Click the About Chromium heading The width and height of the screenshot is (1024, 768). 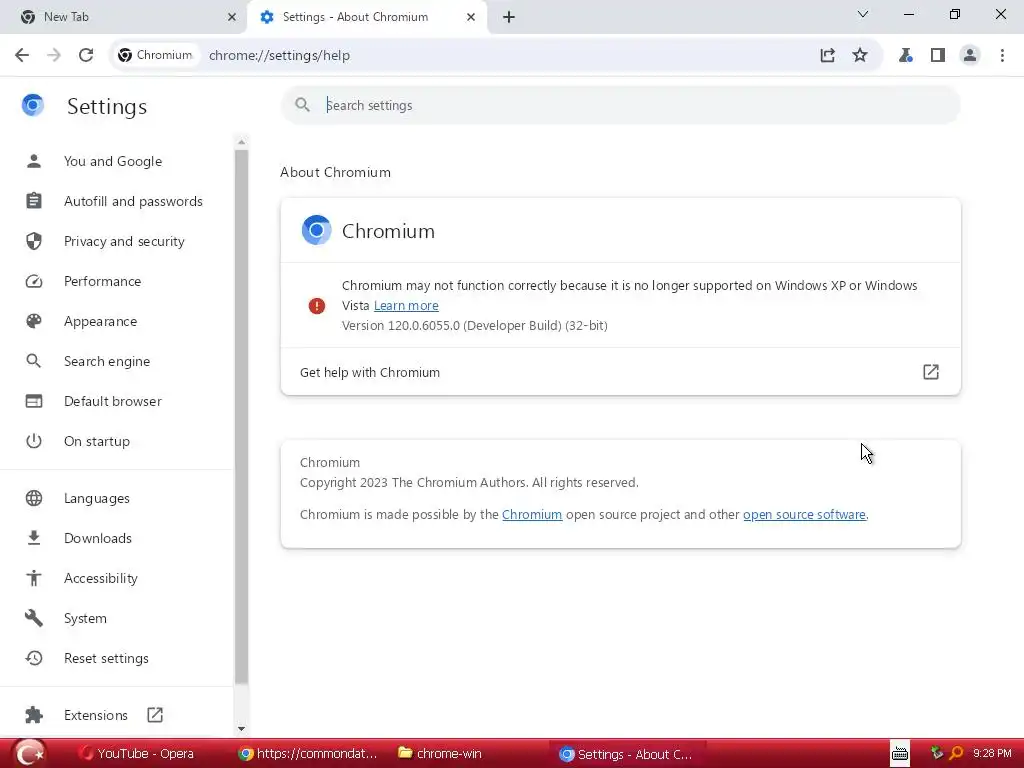pos(336,172)
